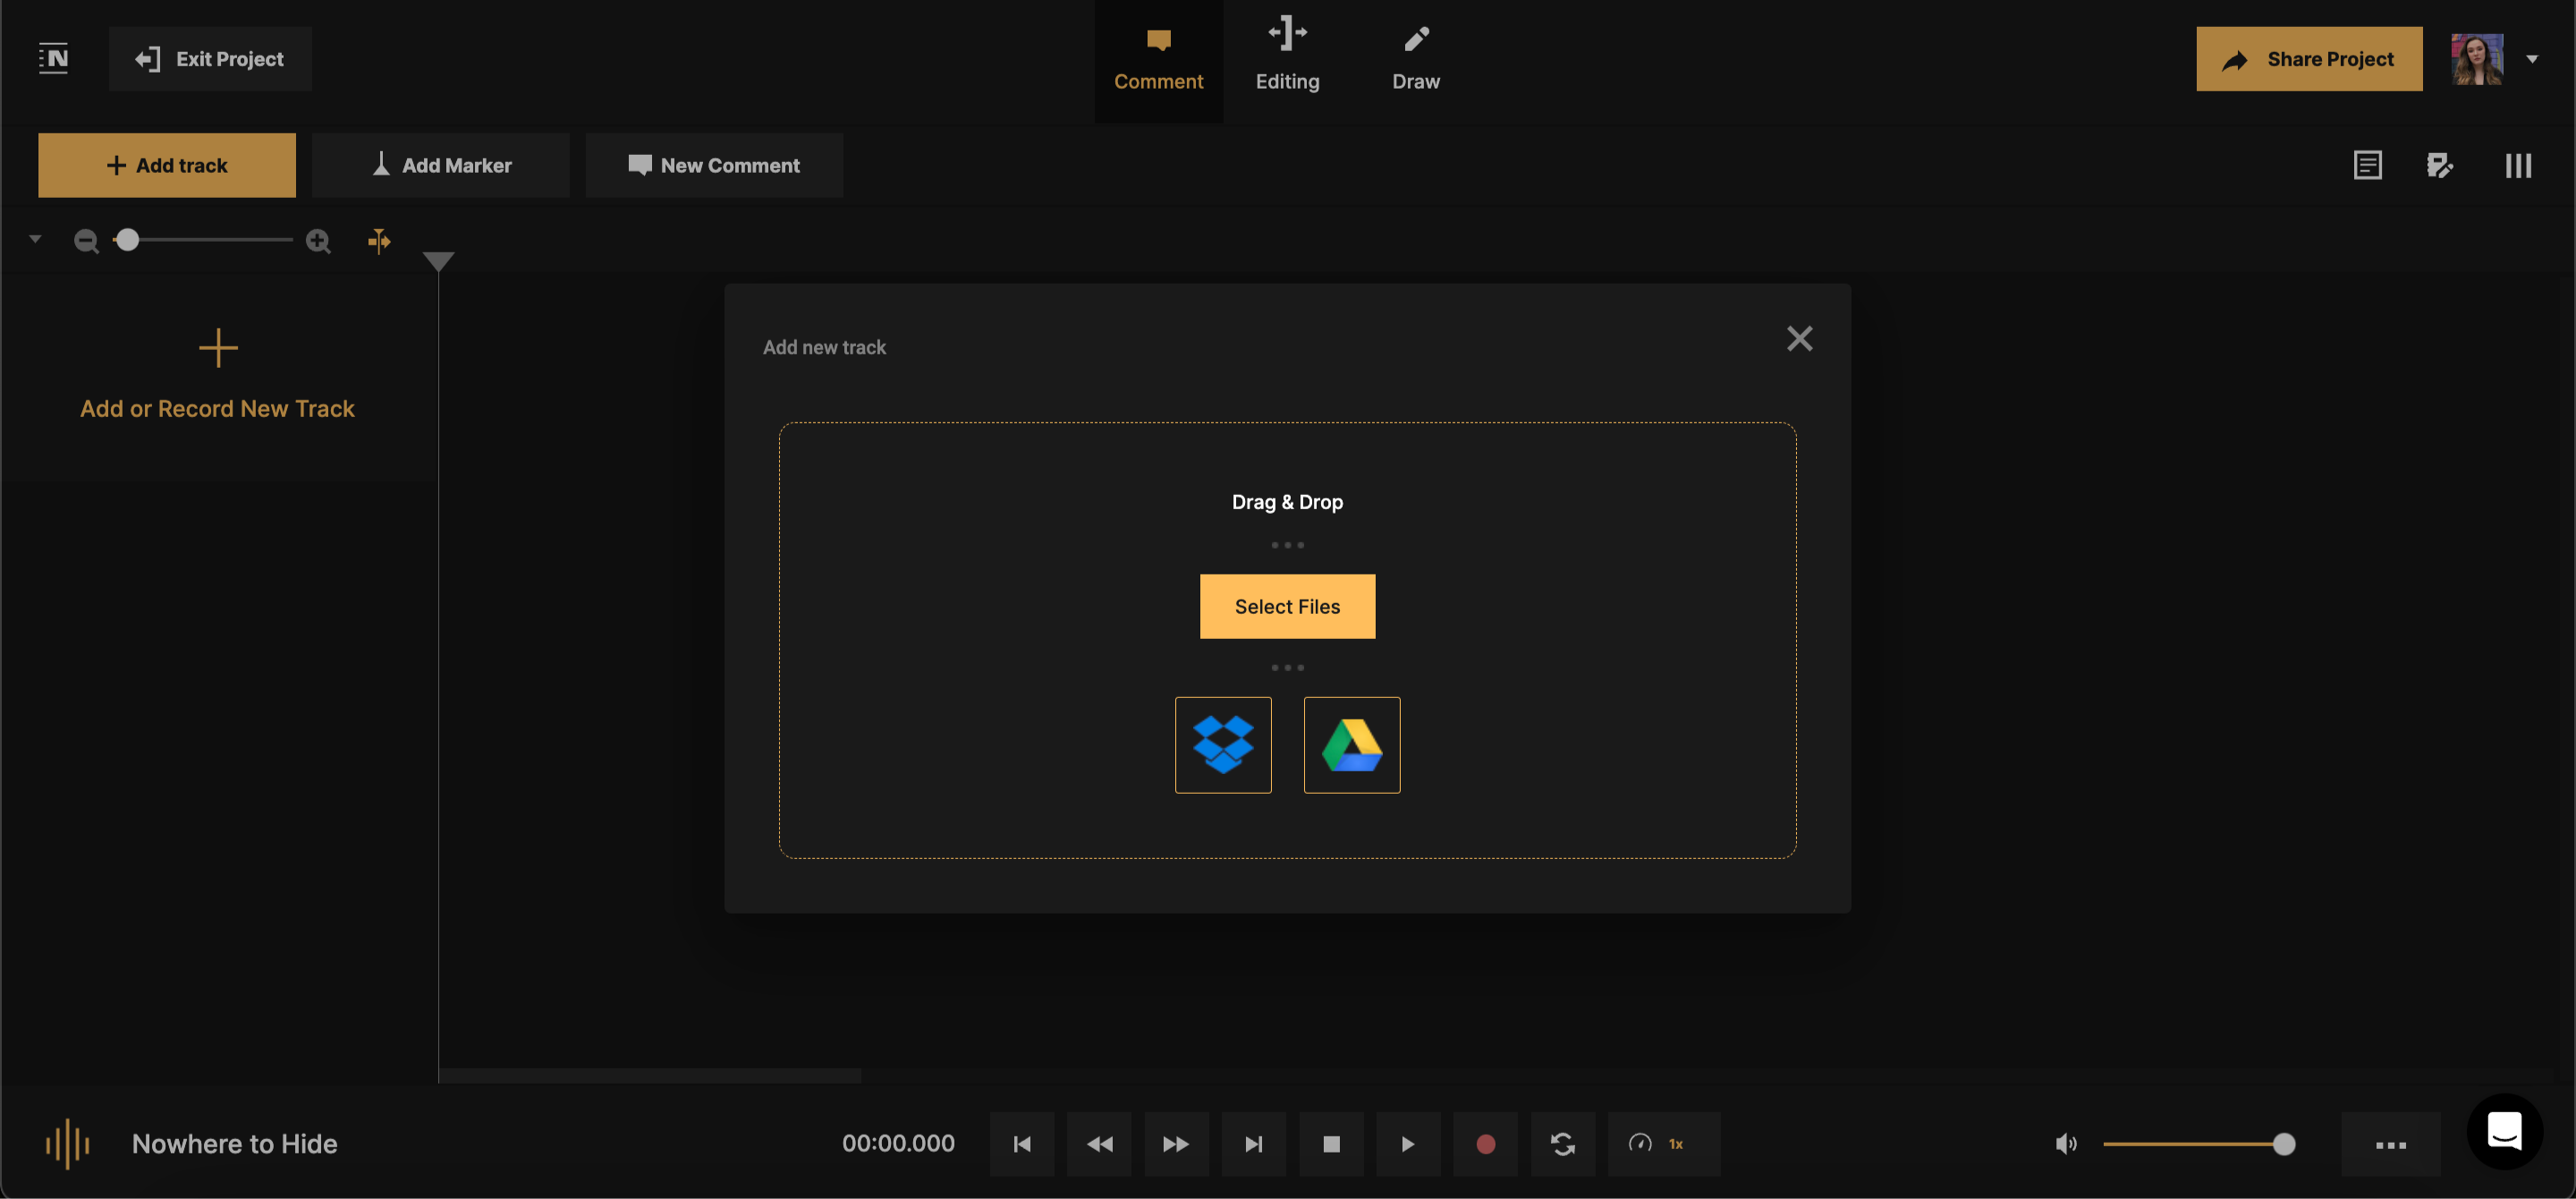Click the Select Files button
Screen dimensions: 2576x1199
click(1287, 606)
